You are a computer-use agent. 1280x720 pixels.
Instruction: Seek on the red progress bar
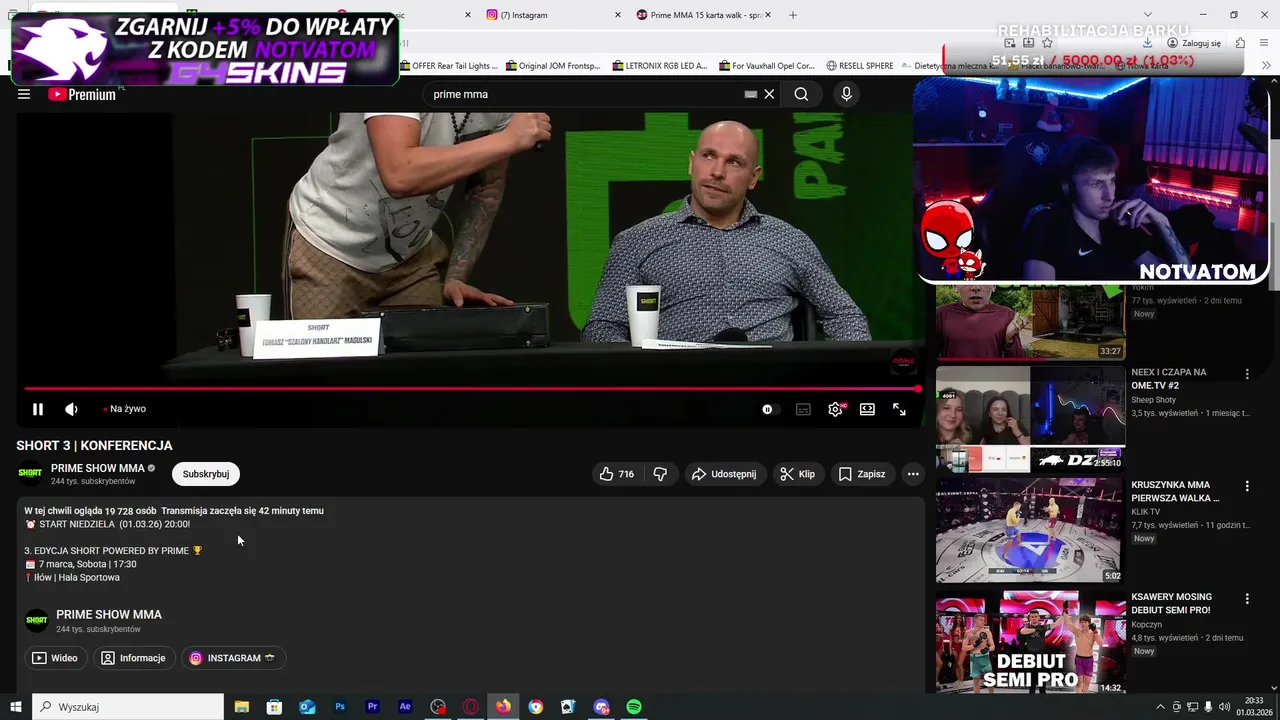pos(470,388)
